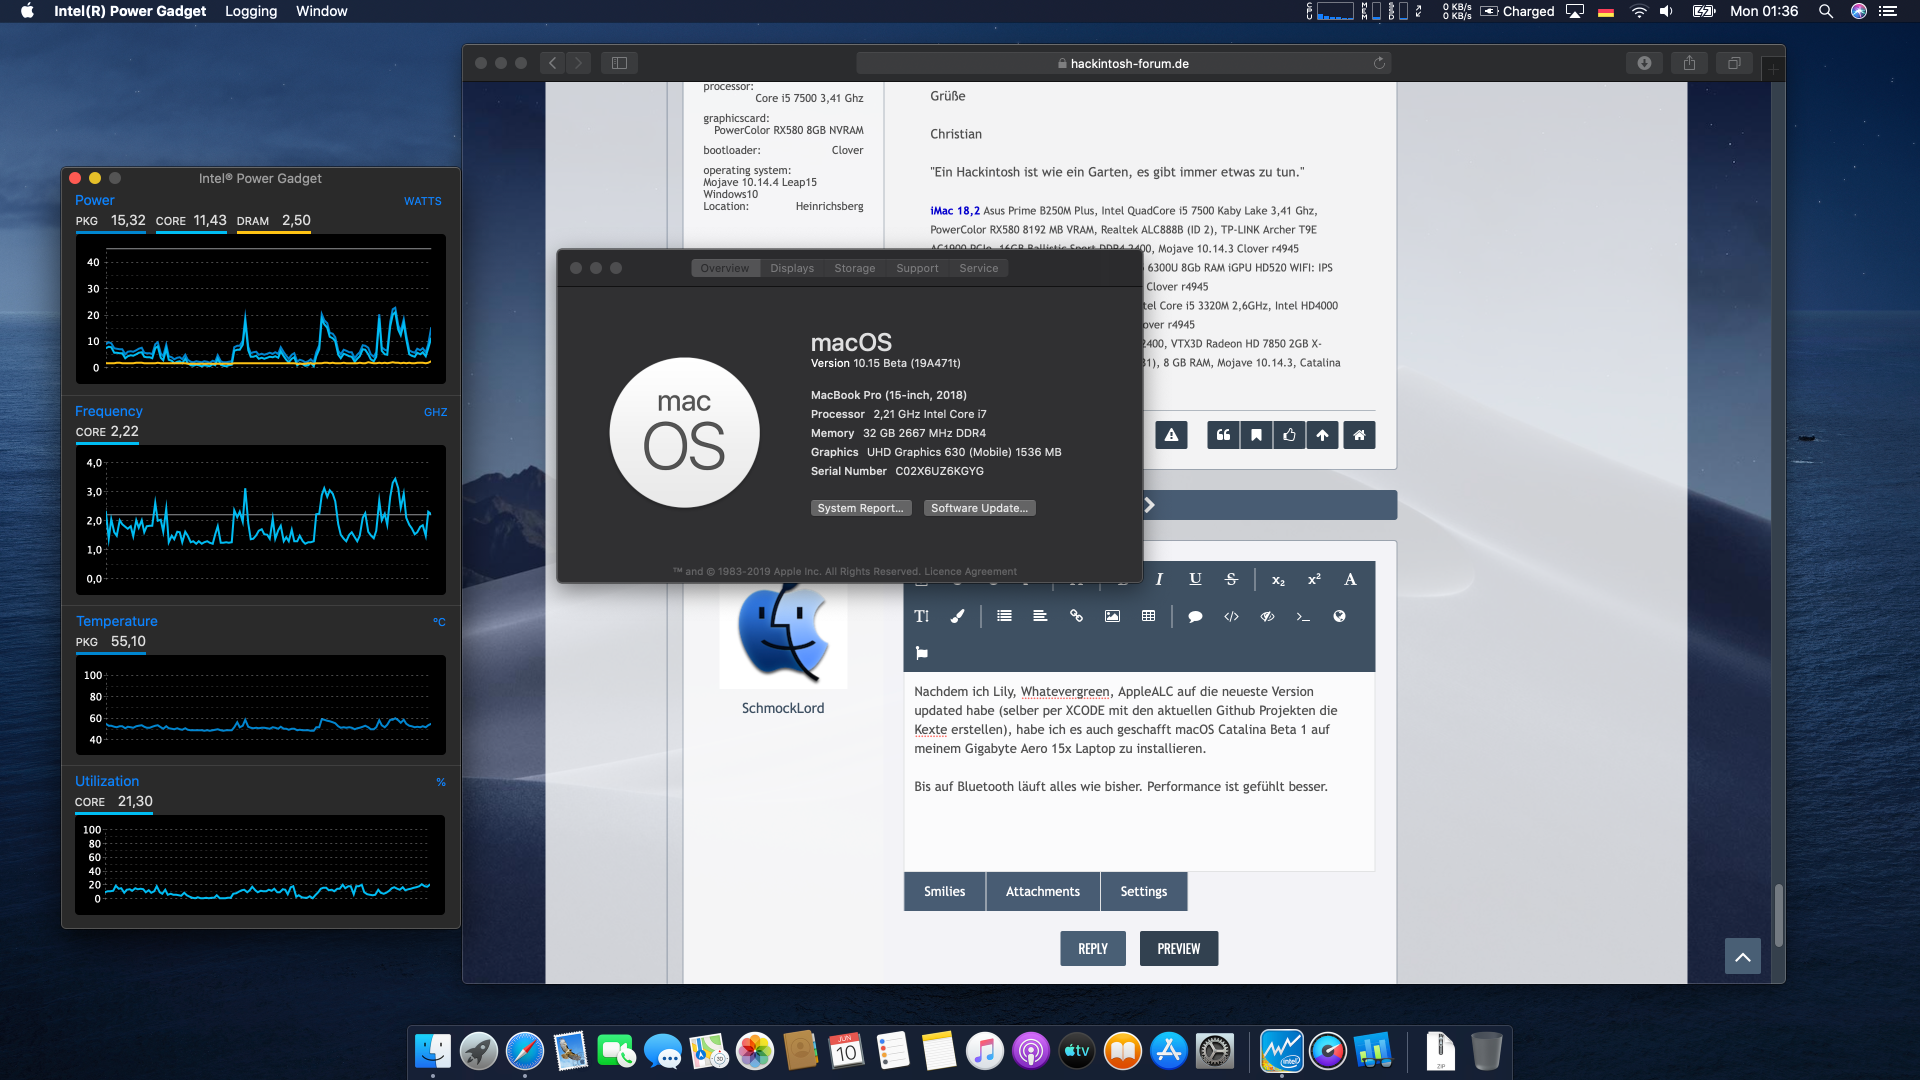The image size is (1920, 1080).
Task: Toggle italic formatting in editor
Action: tap(1159, 579)
